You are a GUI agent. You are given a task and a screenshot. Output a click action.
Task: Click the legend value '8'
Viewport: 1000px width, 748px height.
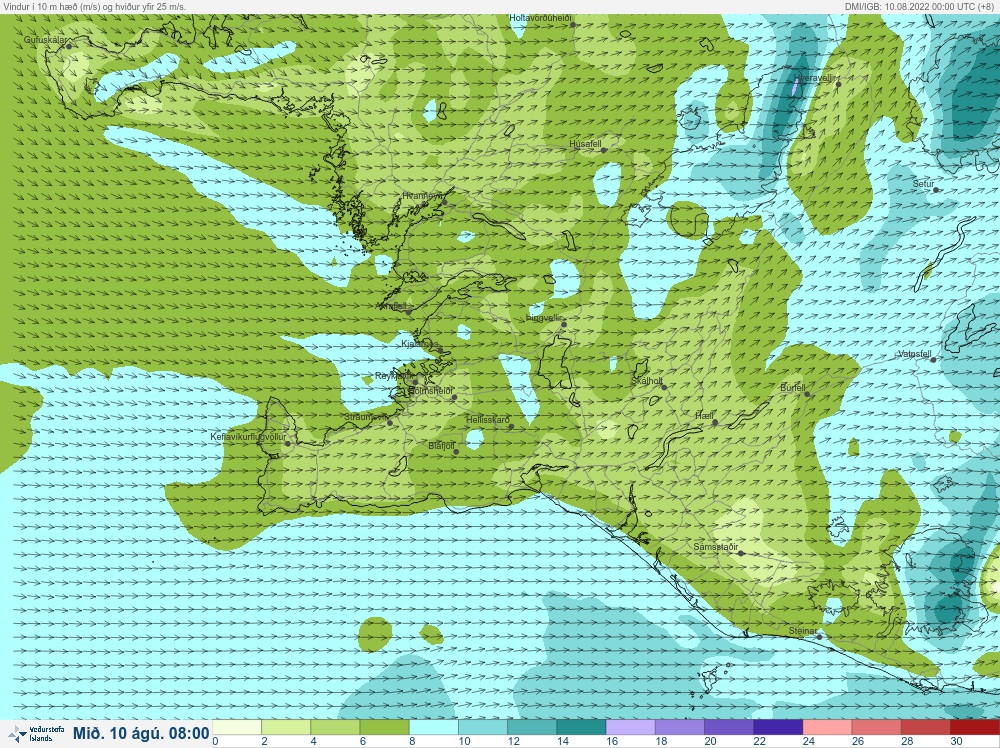[x=412, y=741]
